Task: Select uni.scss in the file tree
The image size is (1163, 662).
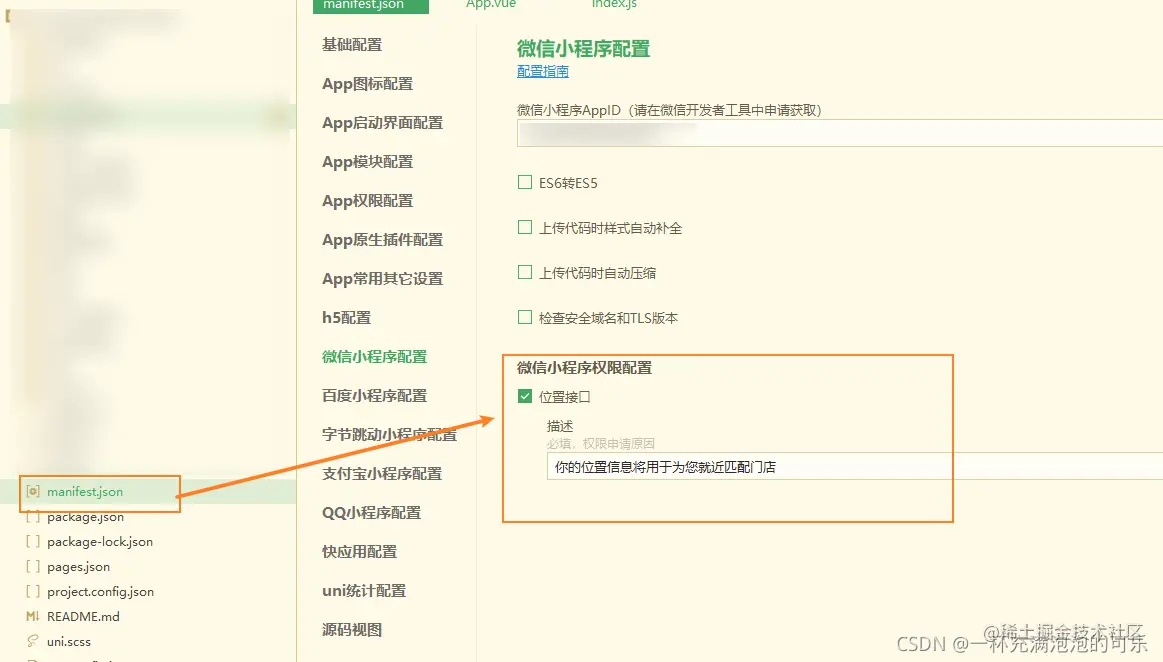Action: (69, 641)
